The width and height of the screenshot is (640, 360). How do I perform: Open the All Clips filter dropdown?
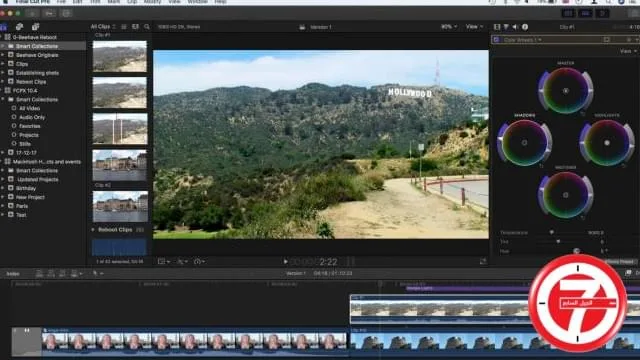(103, 27)
